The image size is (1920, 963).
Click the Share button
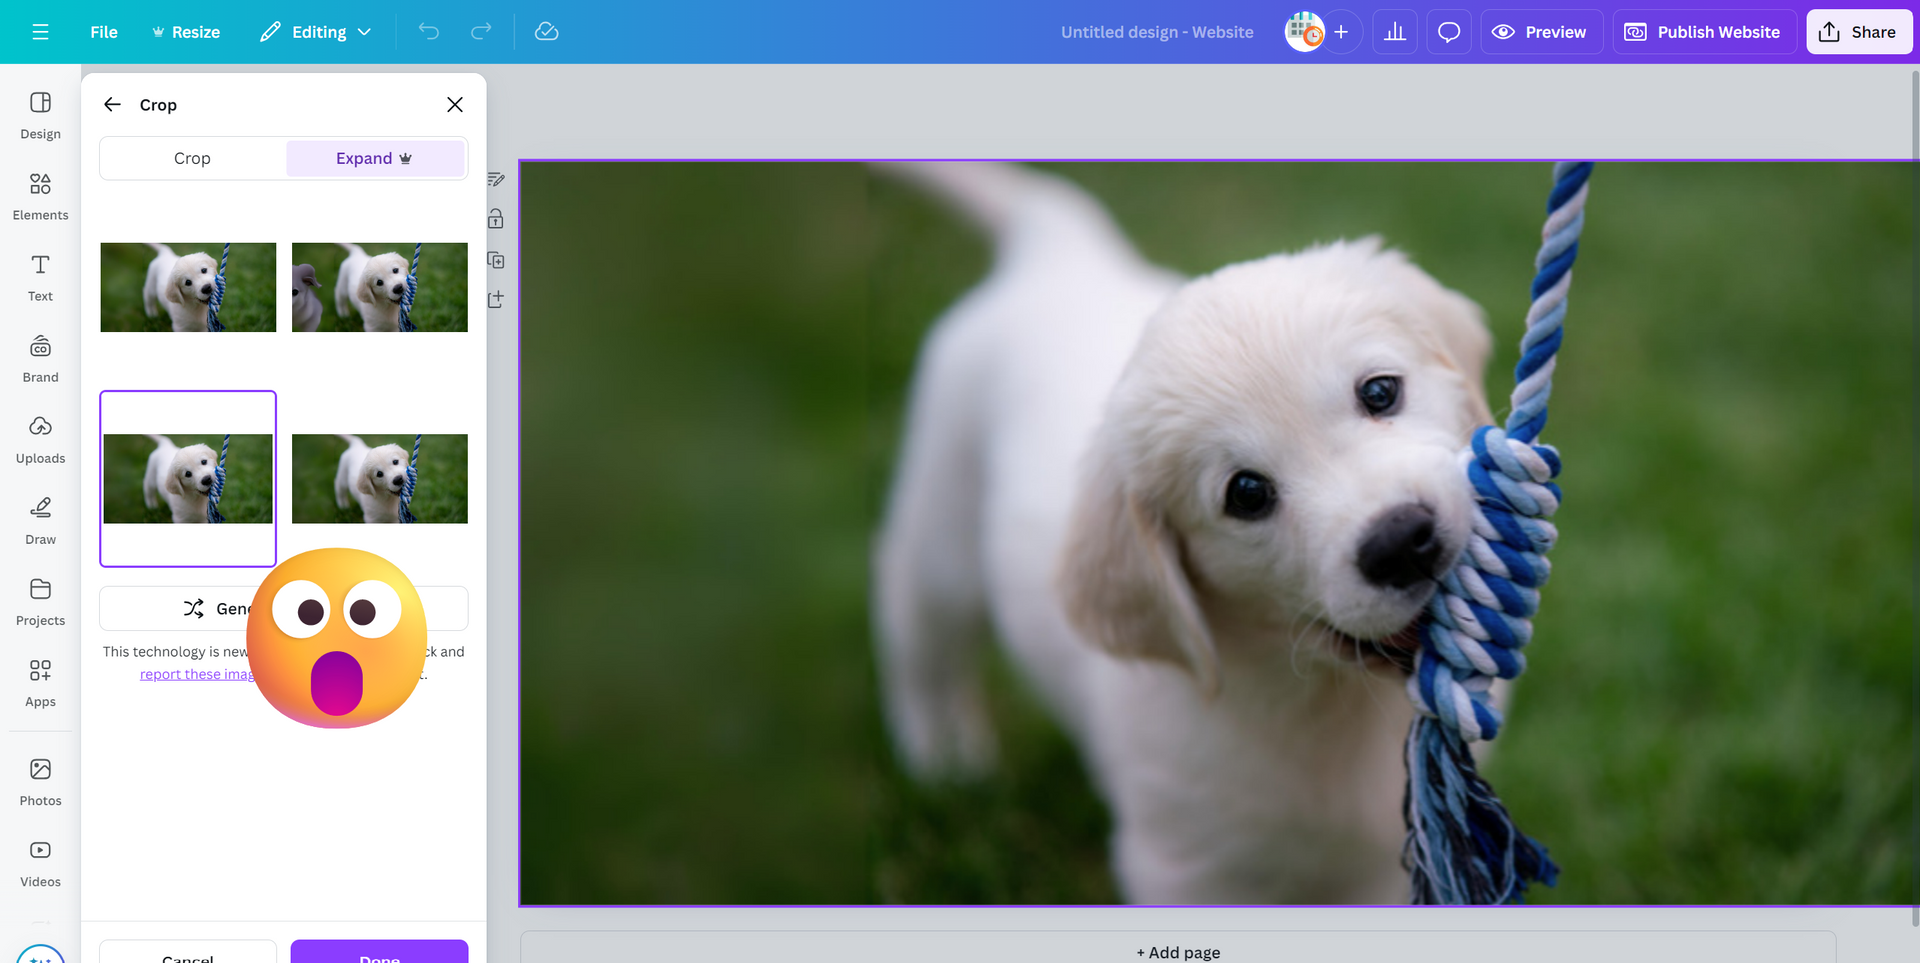coord(1858,32)
